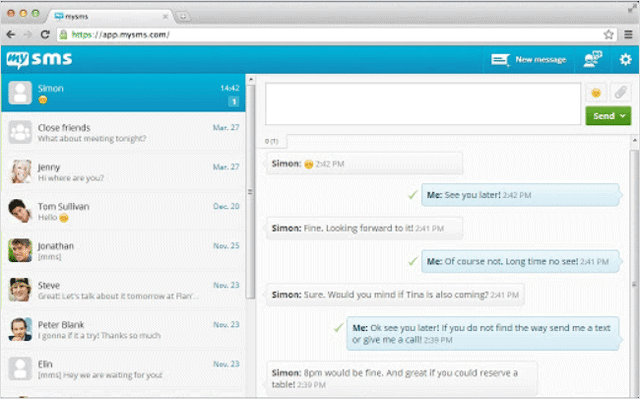Close the mysms browser tab
640x399 pixels.
(165, 17)
